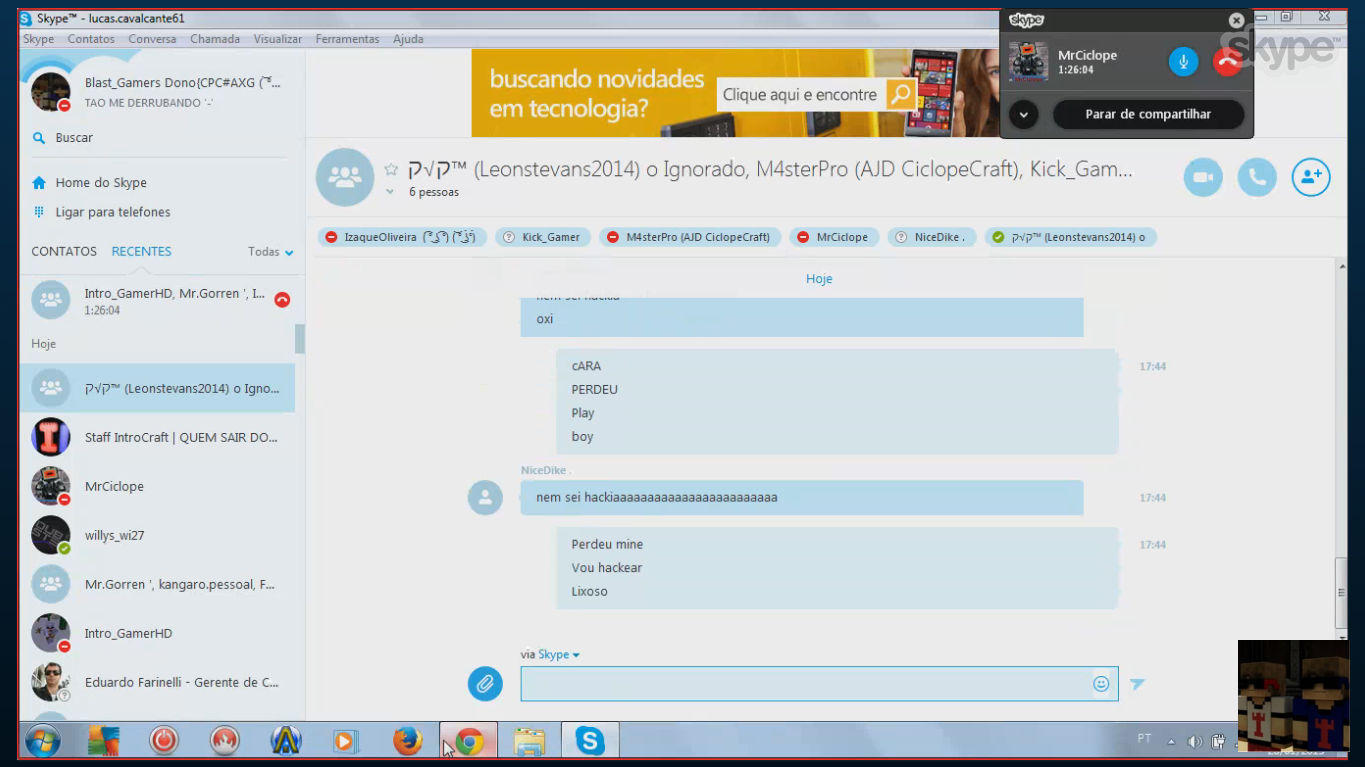The height and width of the screenshot is (767, 1365).
Task: Open the Ferramentas menu
Action: coord(348,39)
